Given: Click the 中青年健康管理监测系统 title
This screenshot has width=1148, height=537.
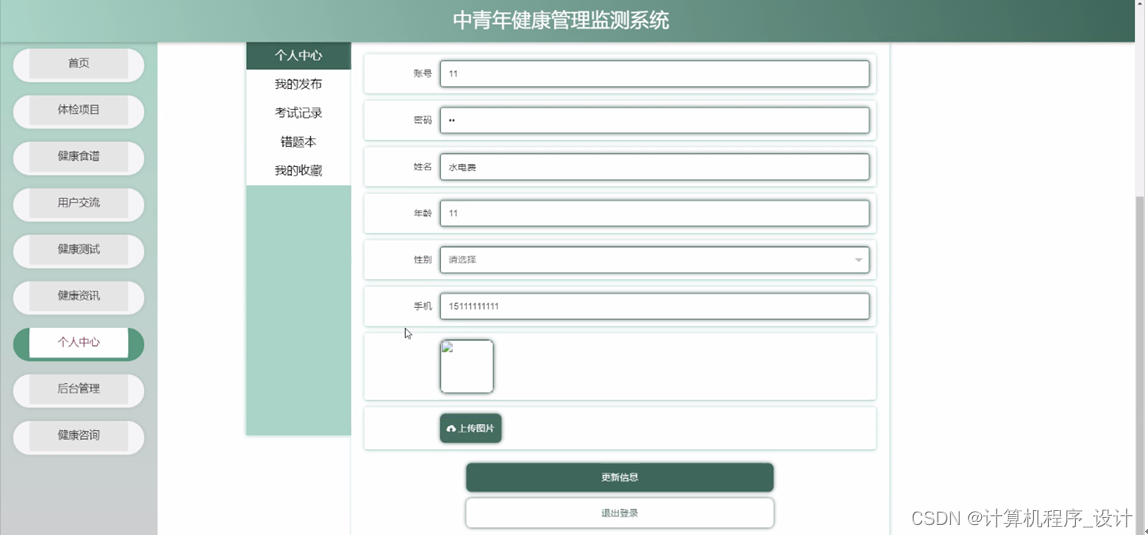Looking at the screenshot, I should pyautogui.click(x=561, y=21).
